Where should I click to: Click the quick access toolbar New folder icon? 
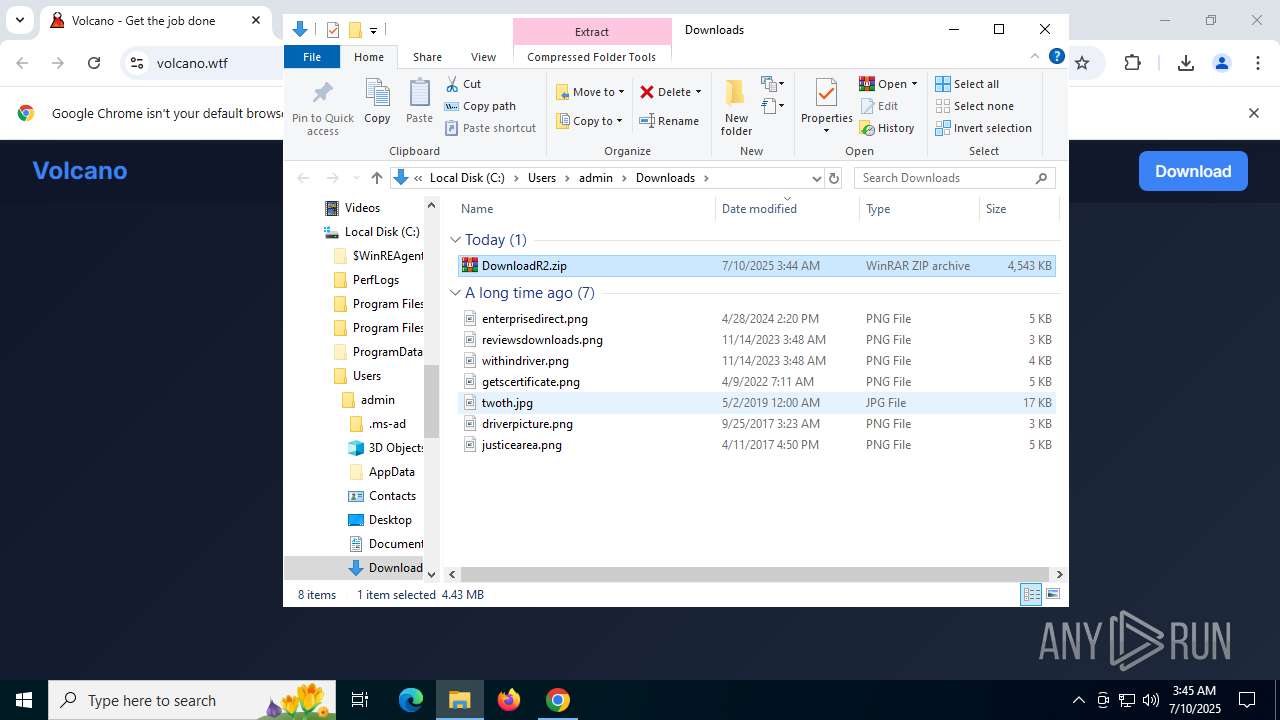coord(354,30)
